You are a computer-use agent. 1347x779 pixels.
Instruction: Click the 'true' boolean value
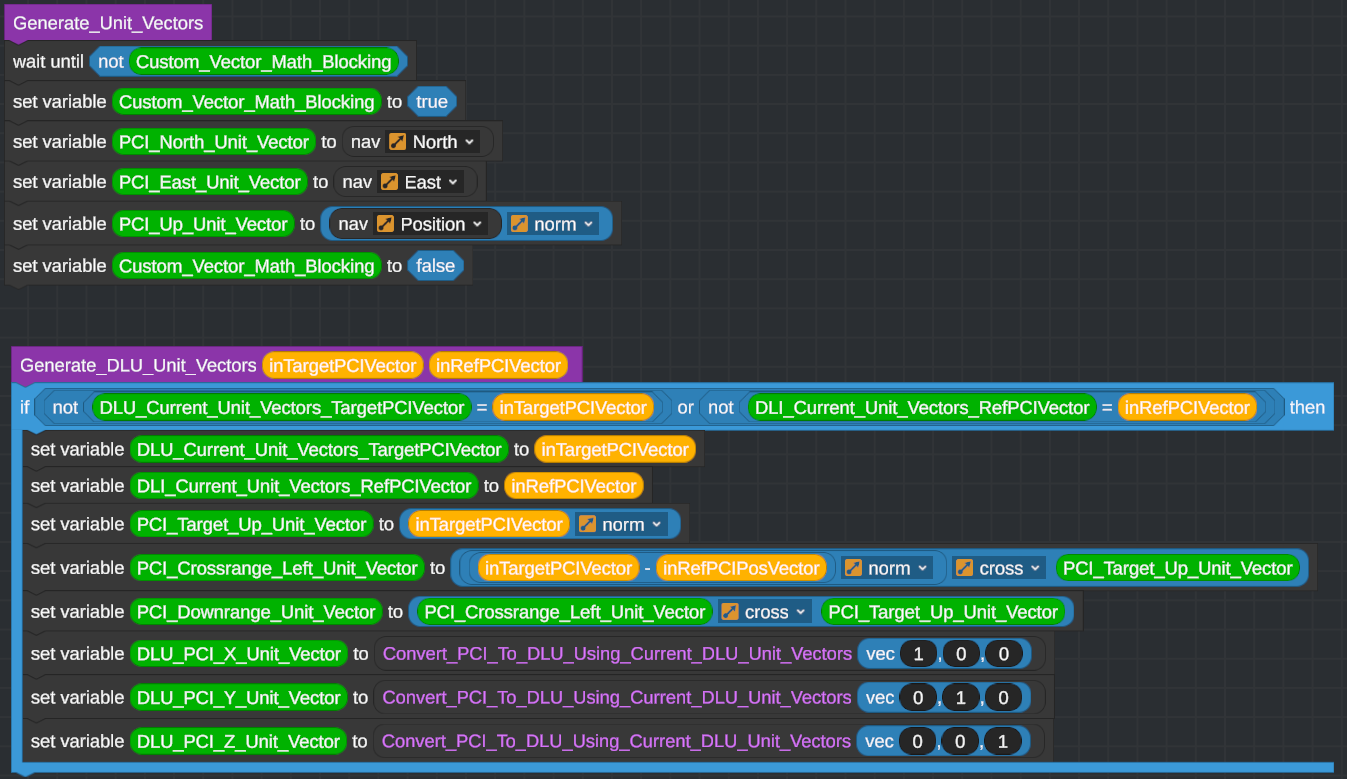coord(432,102)
